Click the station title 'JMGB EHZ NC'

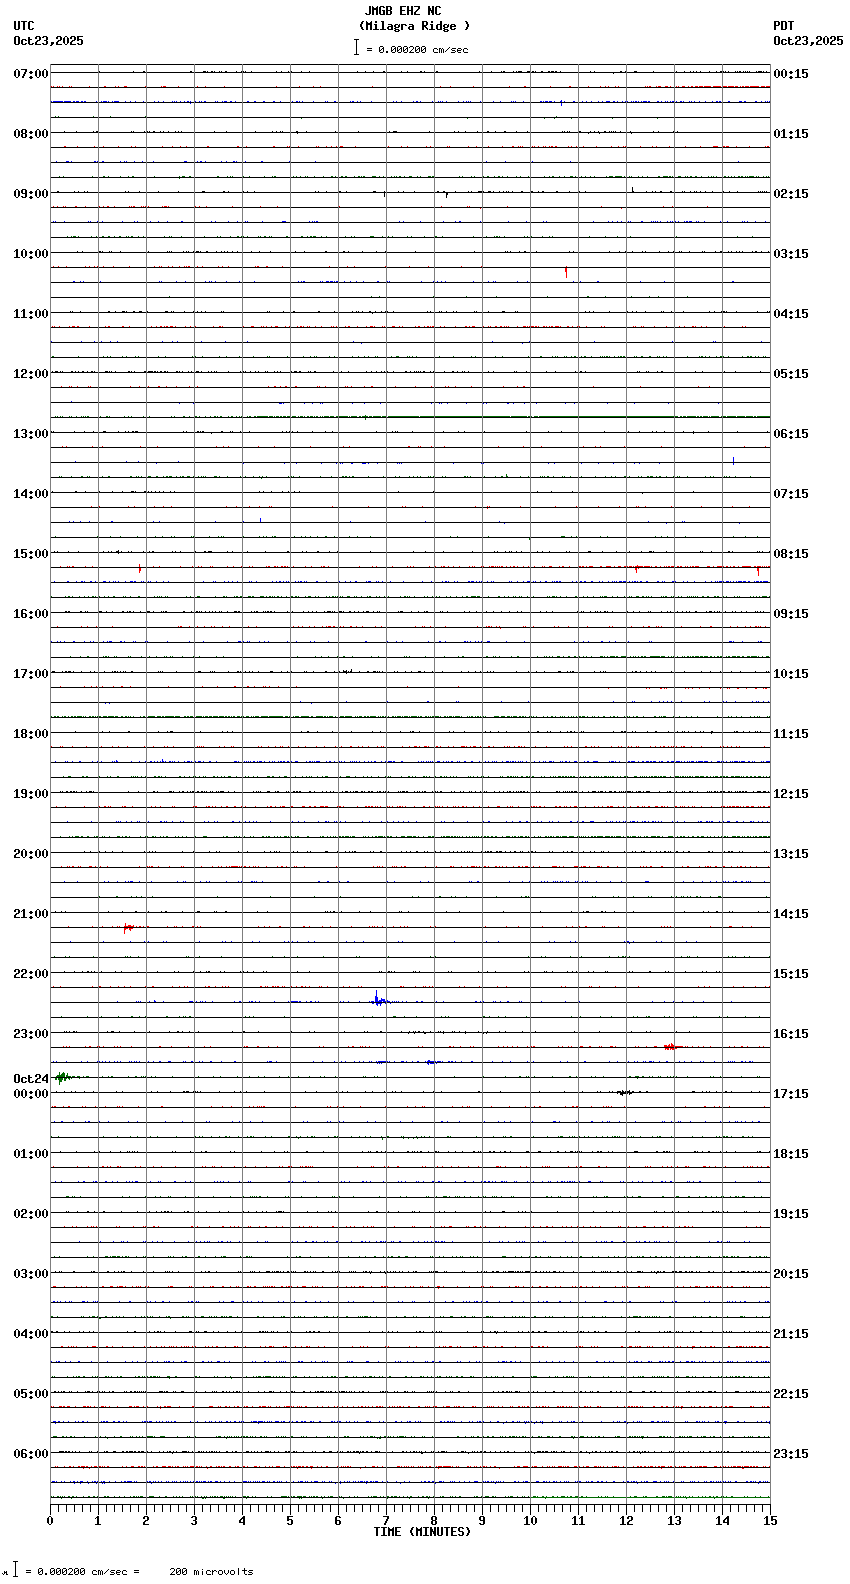pyautogui.click(x=403, y=11)
